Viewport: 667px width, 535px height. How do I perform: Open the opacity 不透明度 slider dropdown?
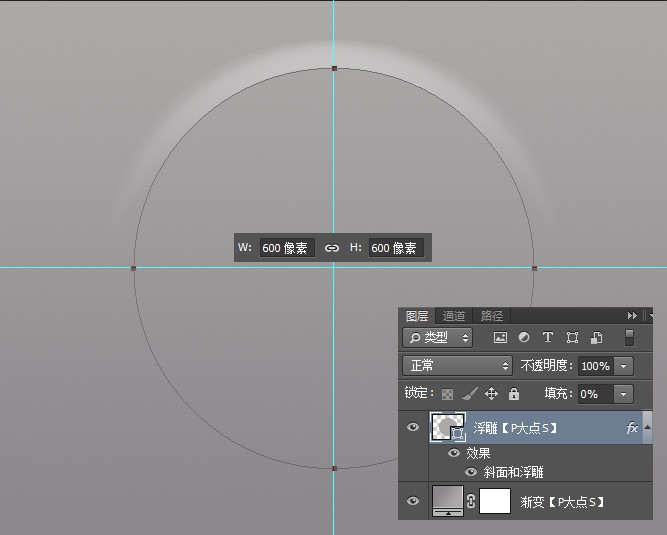coord(625,366)
